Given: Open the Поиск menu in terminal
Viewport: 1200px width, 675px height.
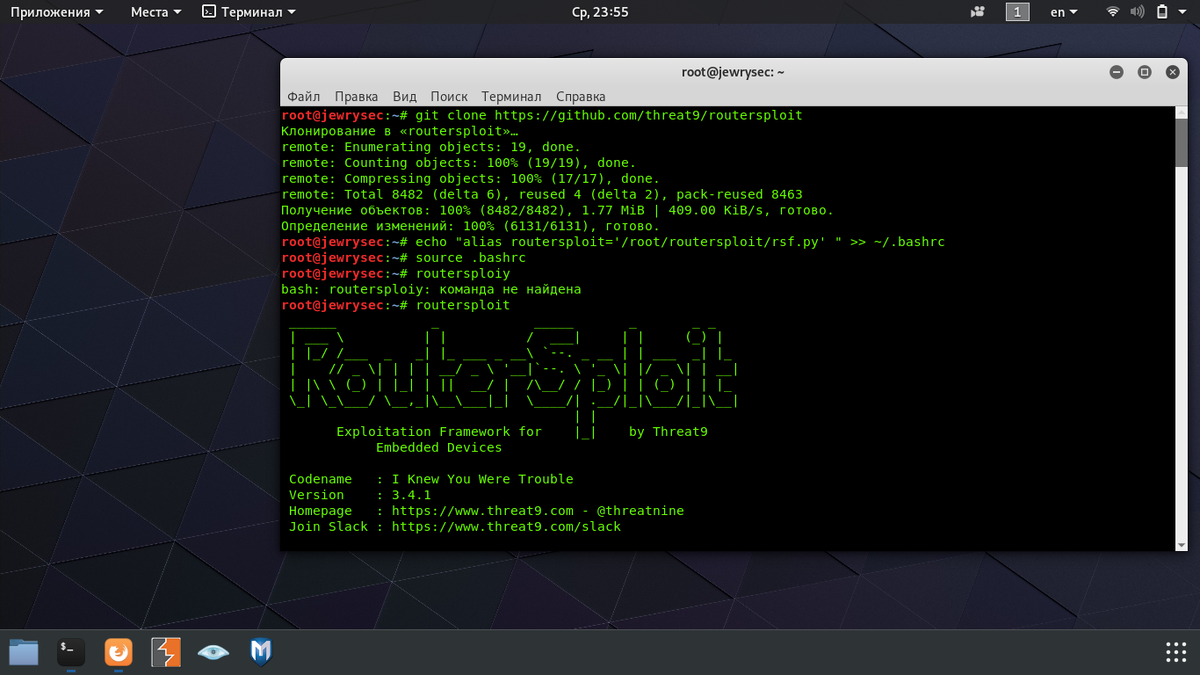Looking at the screenshot, I should pyautogui.click(x=449, y=97).
